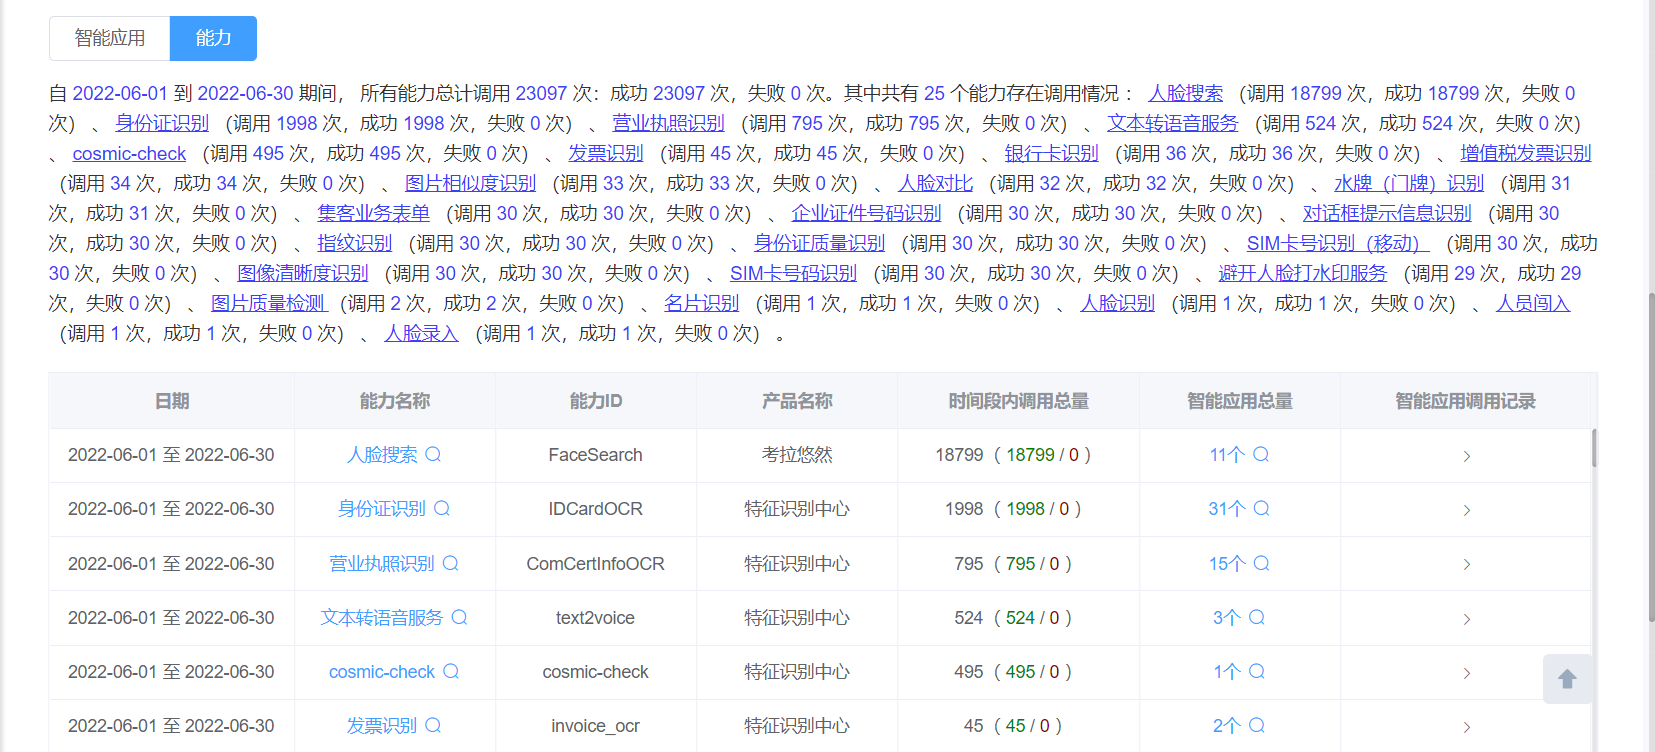The width and height of the screenshot is (1655, 752).
Task: Open the 人员闯入 link
Action: [x=1533, y=303]
